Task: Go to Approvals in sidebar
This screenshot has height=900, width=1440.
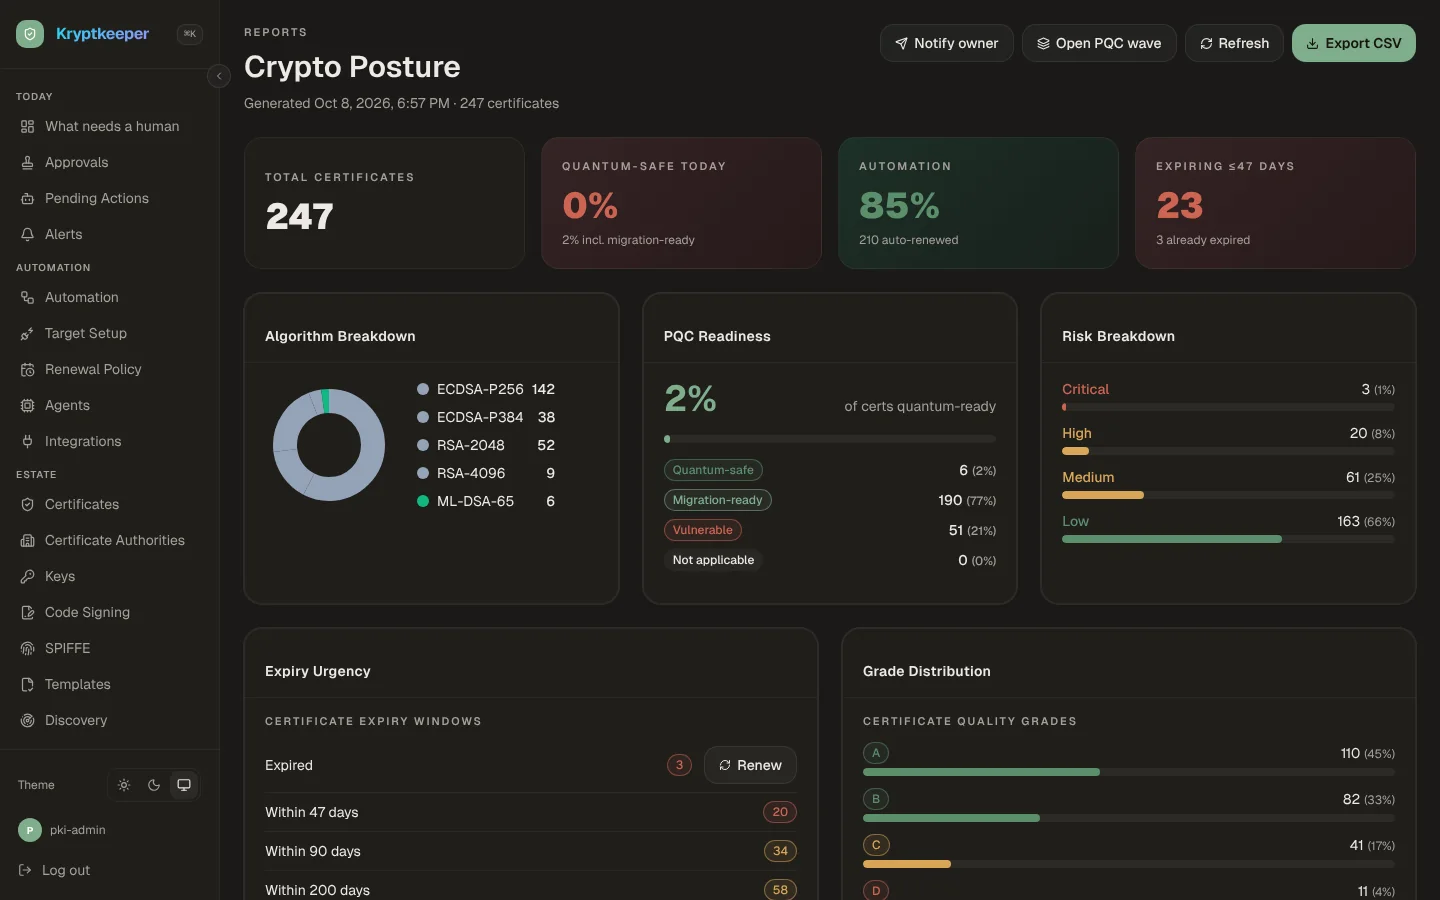Action: 109,162
